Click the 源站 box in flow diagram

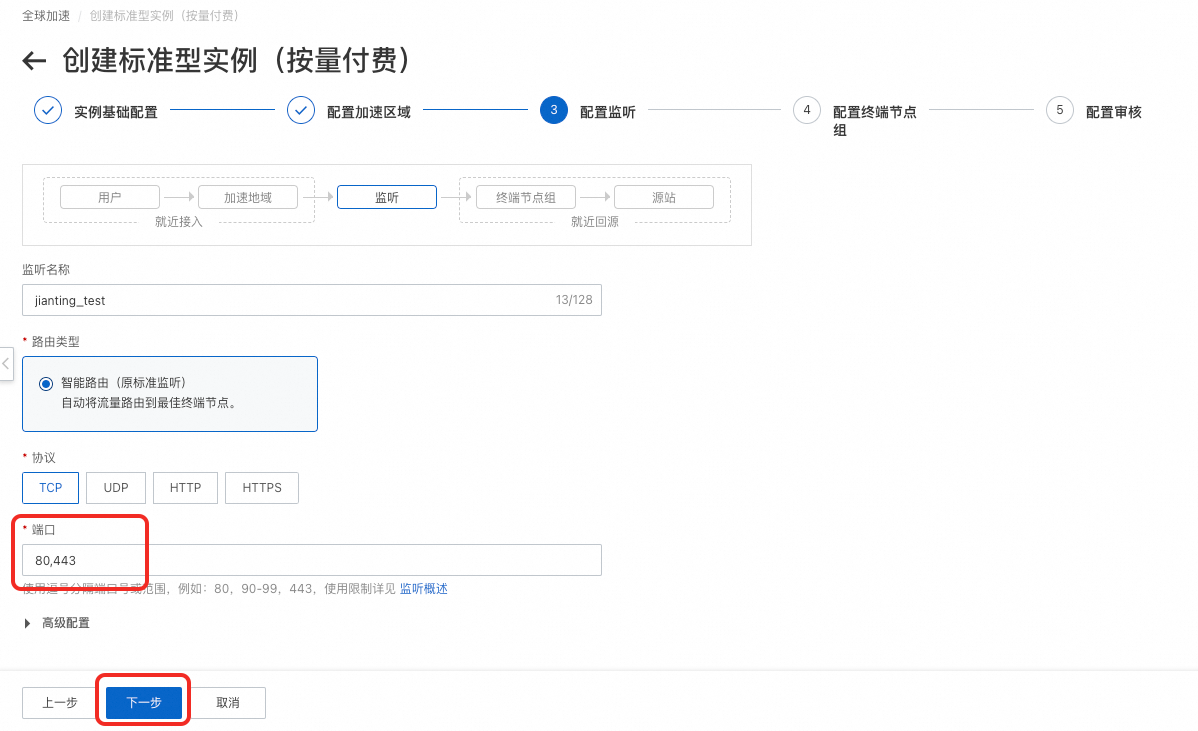(x=664, y=197)
